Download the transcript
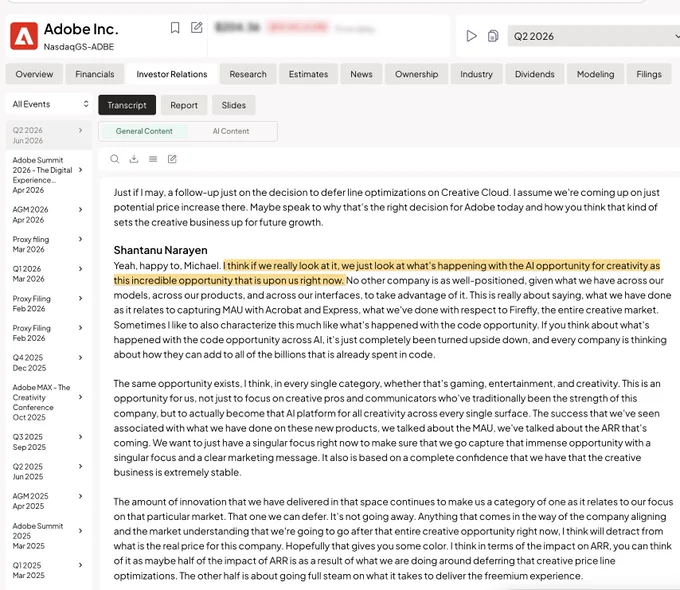The width and height of the screenshot is (680, 590). 134,159
